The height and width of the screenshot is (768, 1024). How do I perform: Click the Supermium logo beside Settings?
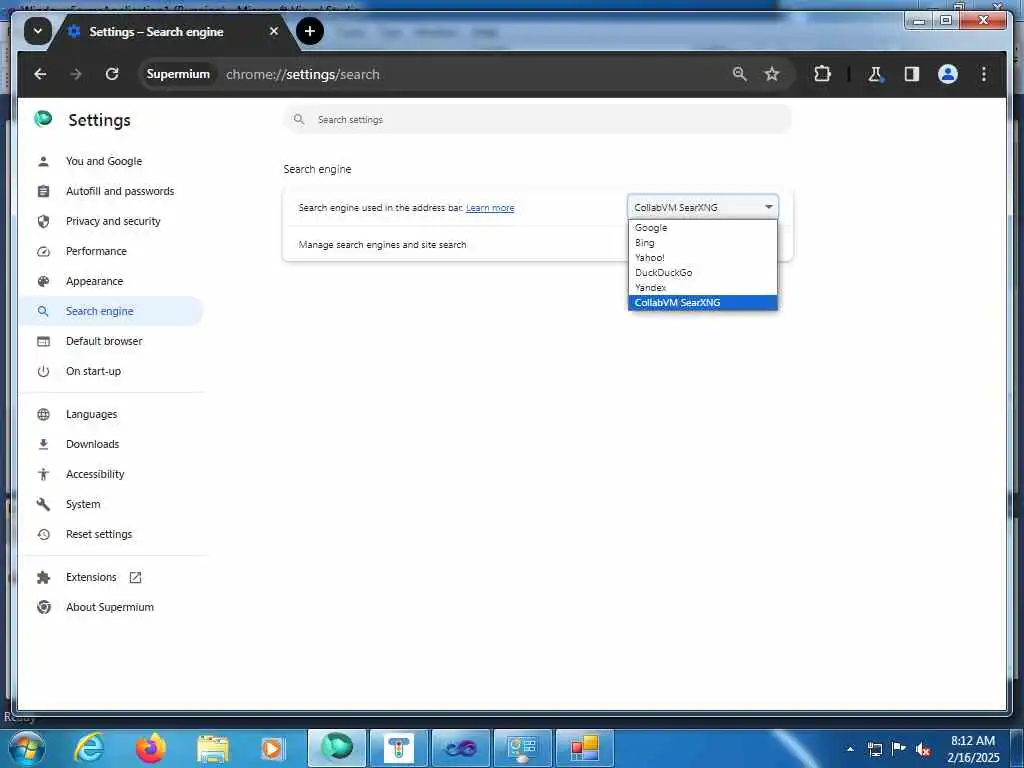coord(43,119)
